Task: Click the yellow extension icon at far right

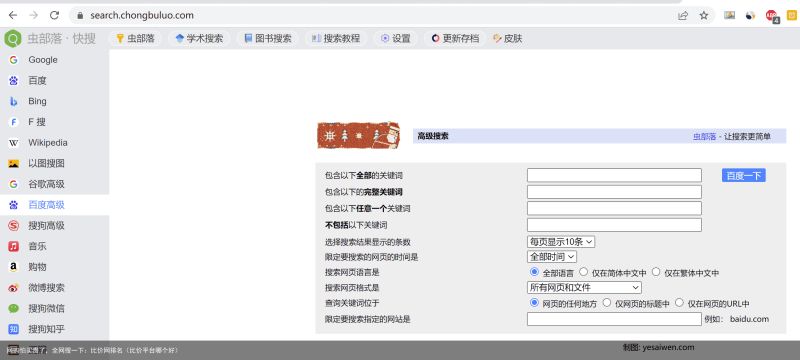Action: [792, 15]
